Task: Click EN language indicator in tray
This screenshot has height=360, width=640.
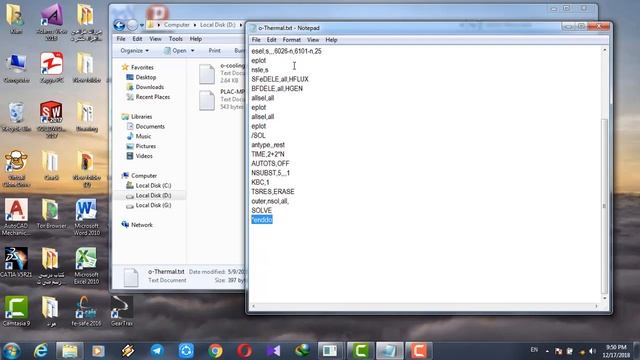Action: click(534, 350)
